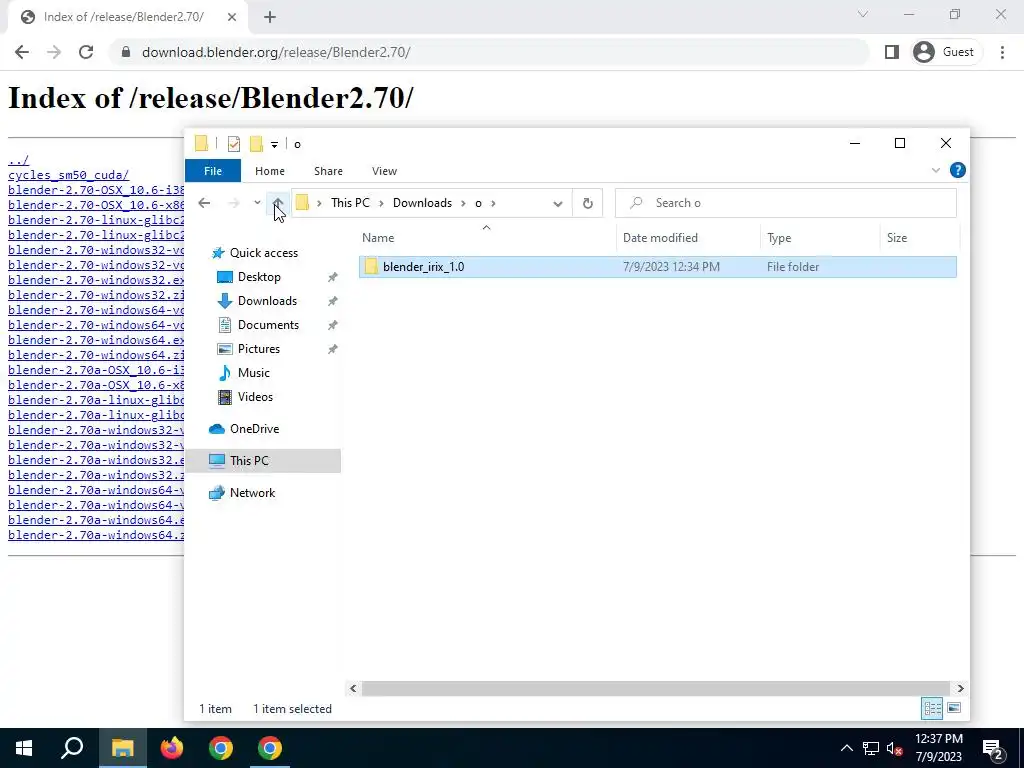Expand the chevron after This PC breadcrumb
This screenshot has width=1024, height=768.
point(381,203)
